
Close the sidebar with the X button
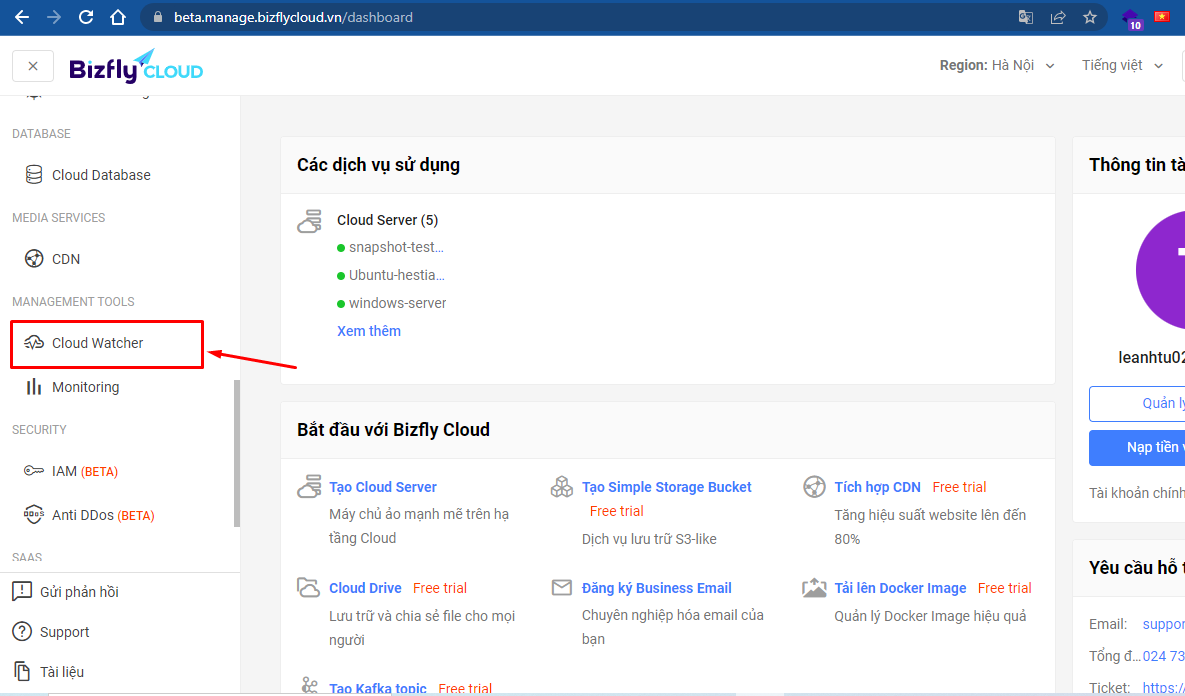point(32,66)
